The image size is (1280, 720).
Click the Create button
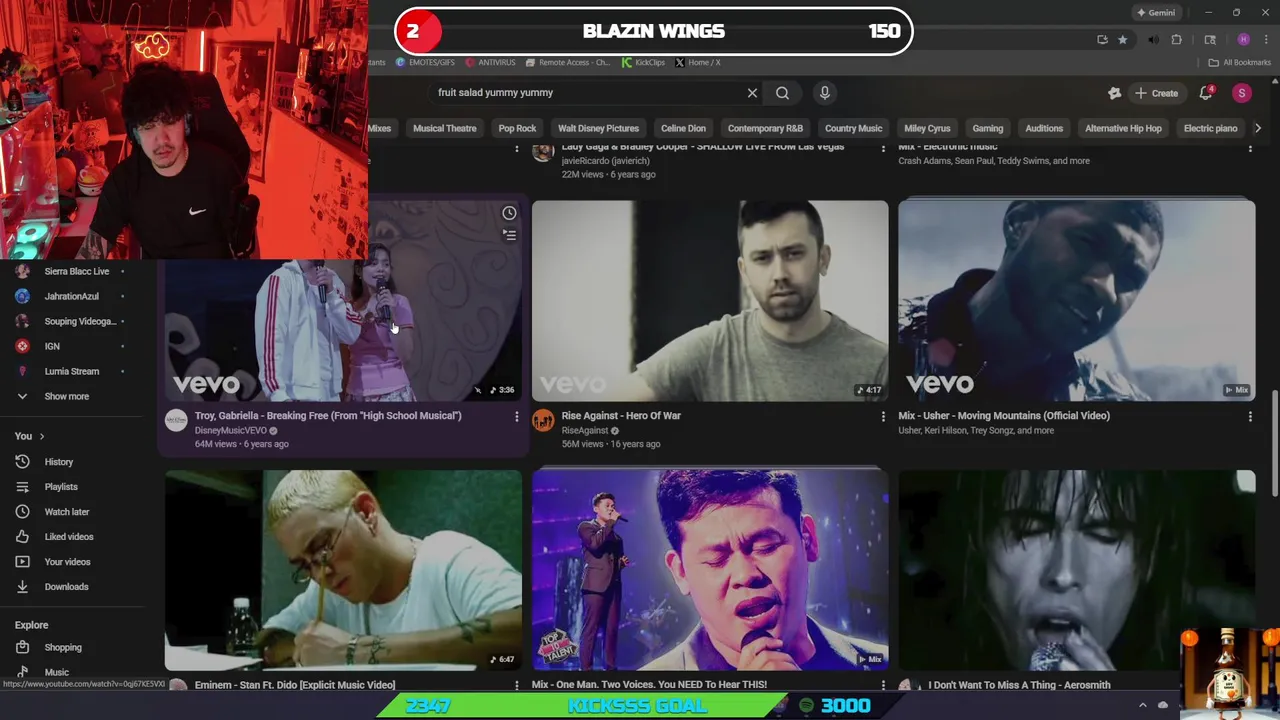[x=1156, y=93]
